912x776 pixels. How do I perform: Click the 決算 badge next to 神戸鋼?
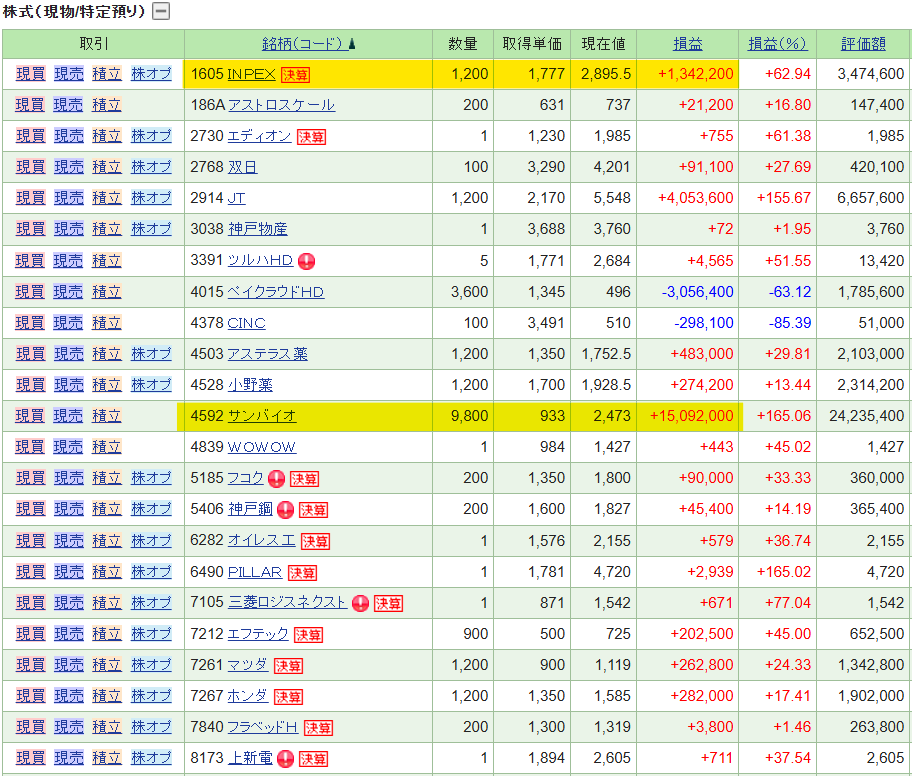click(313, 510)
